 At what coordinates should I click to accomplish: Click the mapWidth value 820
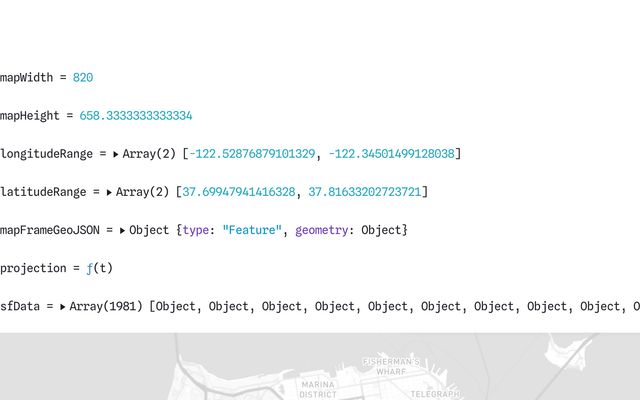pos(83,77)
